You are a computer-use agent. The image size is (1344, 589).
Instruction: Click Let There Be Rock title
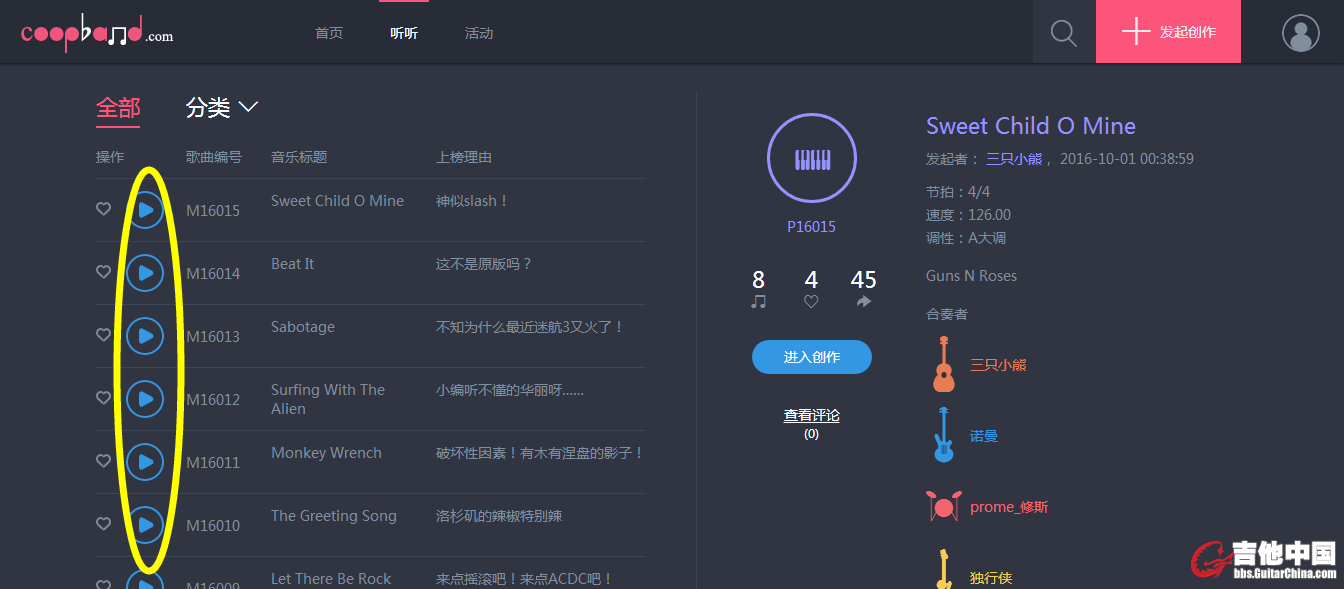click(331, 579)
